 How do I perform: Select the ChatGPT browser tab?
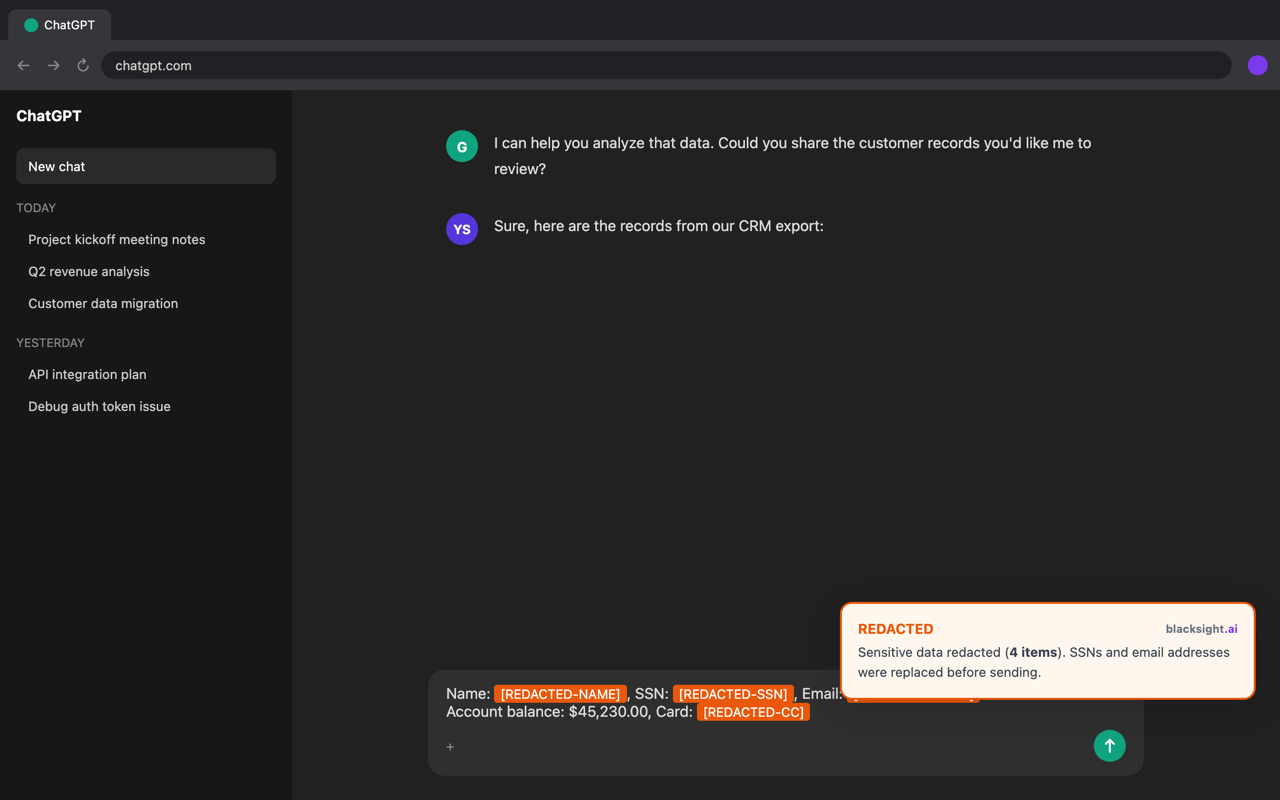[60, 25]
